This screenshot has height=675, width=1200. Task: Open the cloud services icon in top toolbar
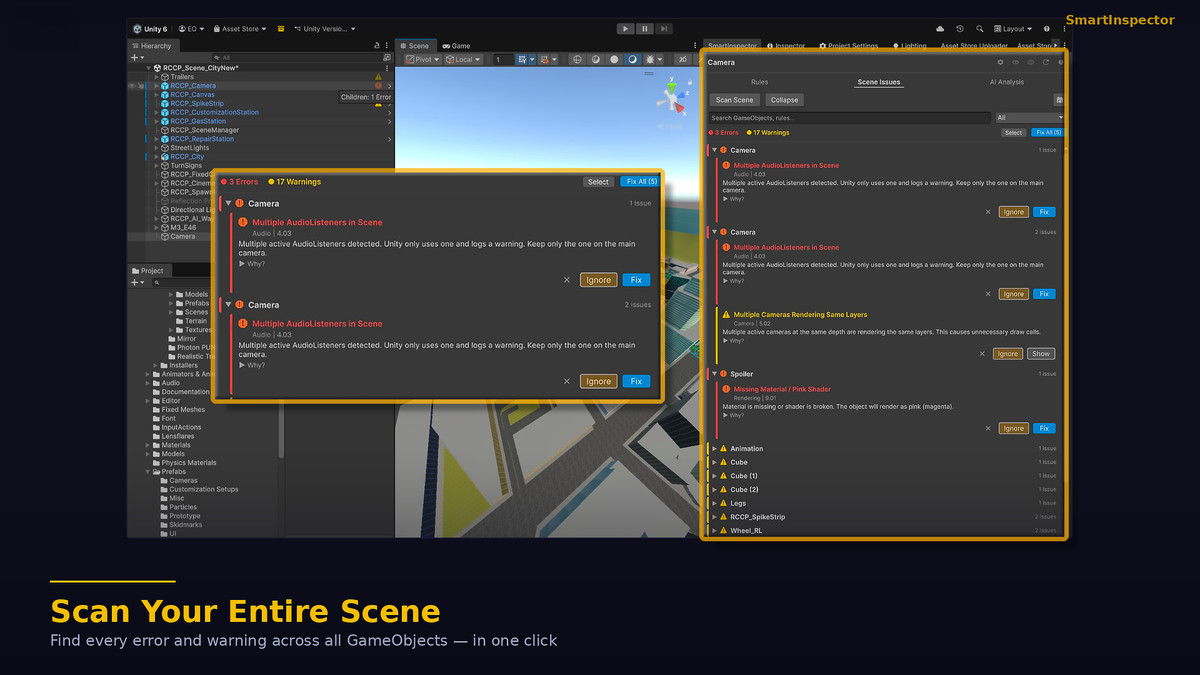[940, 29]
